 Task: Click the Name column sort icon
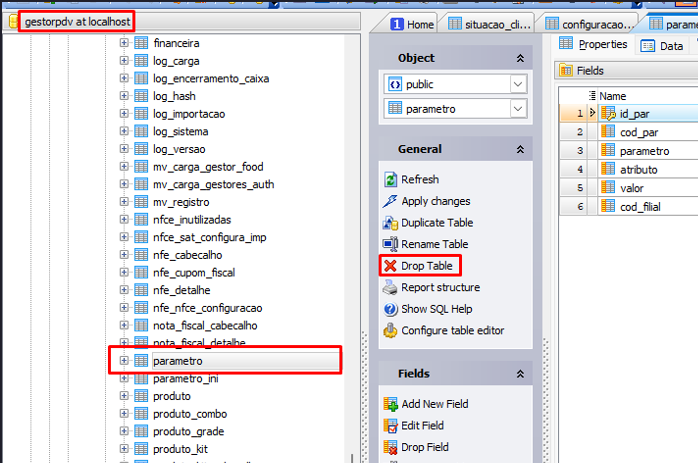pyautogui.click(x=592, y=96)
